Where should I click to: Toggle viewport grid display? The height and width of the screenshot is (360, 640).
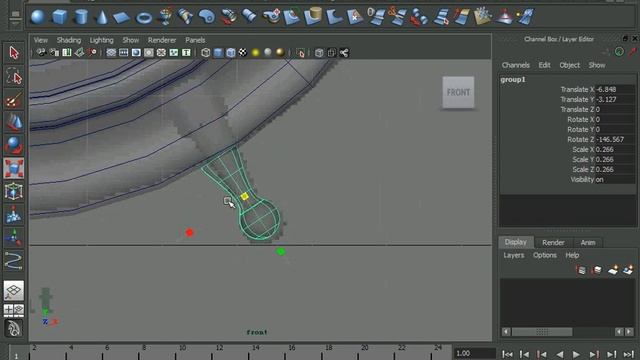111,53
